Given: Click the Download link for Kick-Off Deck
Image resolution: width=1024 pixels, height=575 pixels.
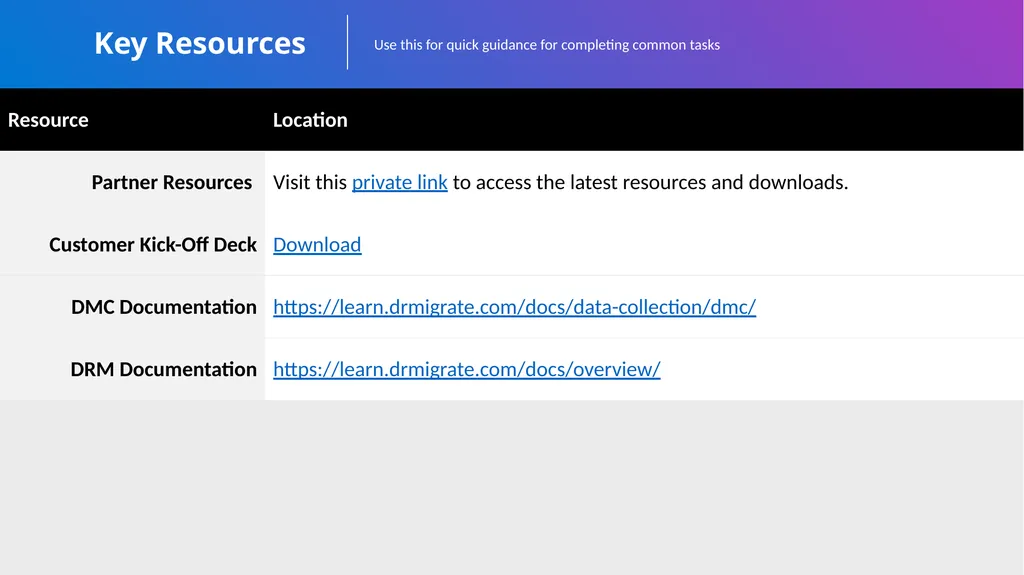Looking at the screenshot, I should coord(317,244).
